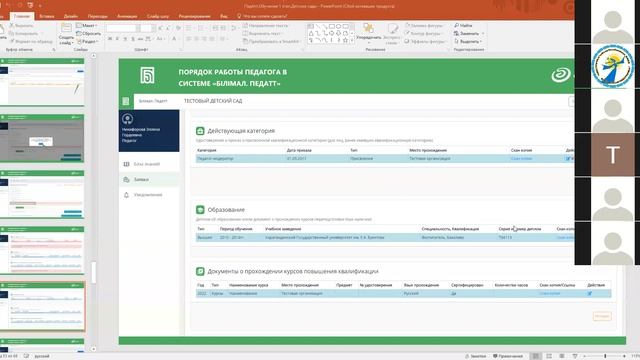
Task: Click 'Уведомления' item in slide sidebar
Action: [148, 195]
